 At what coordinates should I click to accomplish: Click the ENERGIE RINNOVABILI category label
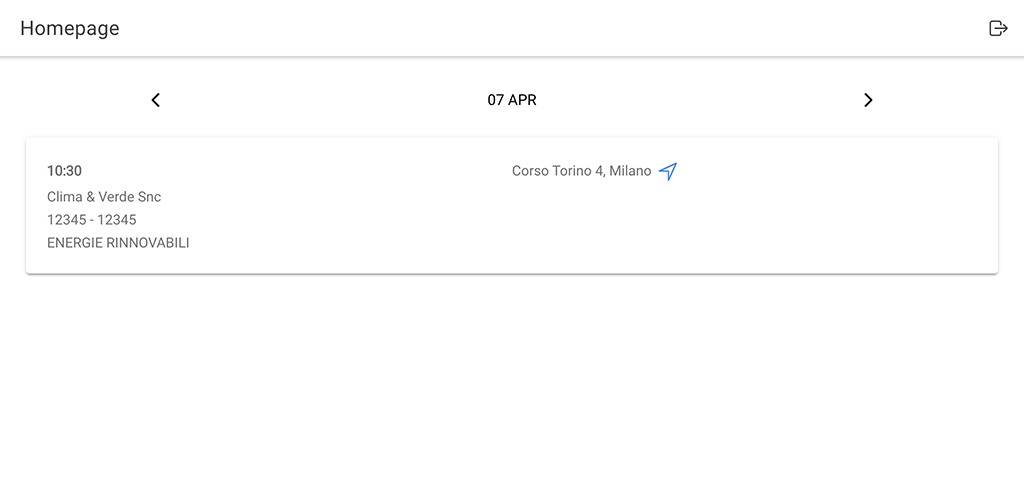point(118,243)
